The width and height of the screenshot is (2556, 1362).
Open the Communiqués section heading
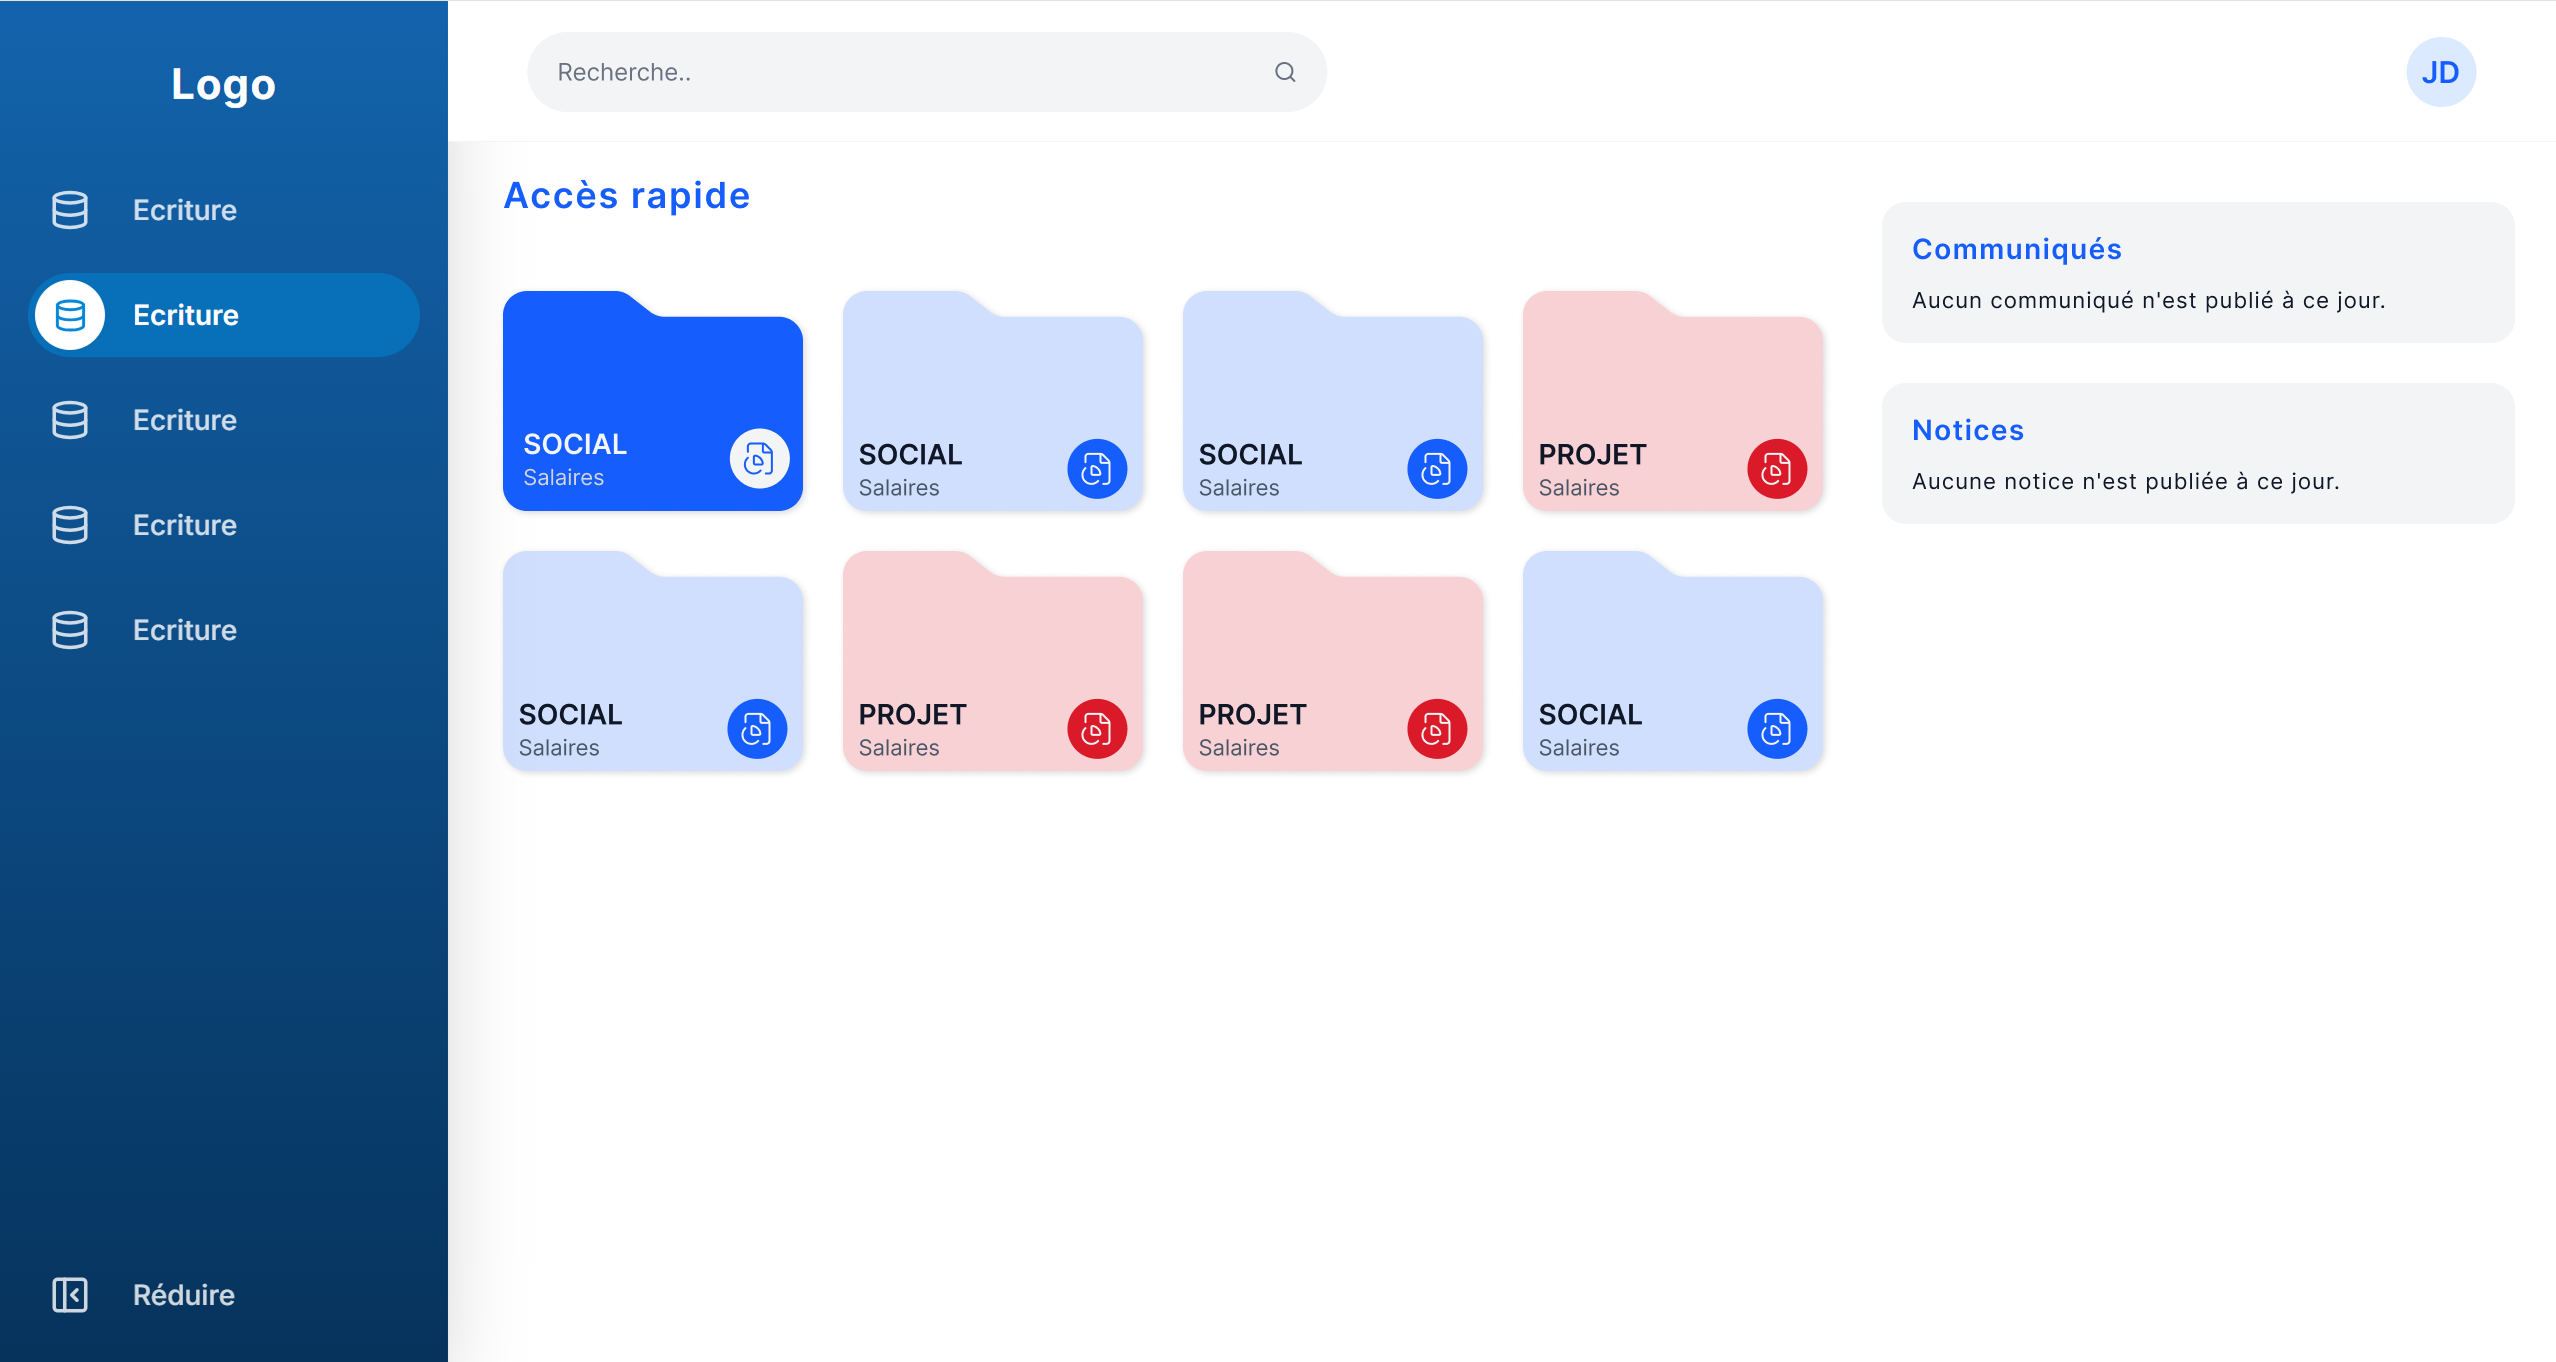(x=2016, y=249)
